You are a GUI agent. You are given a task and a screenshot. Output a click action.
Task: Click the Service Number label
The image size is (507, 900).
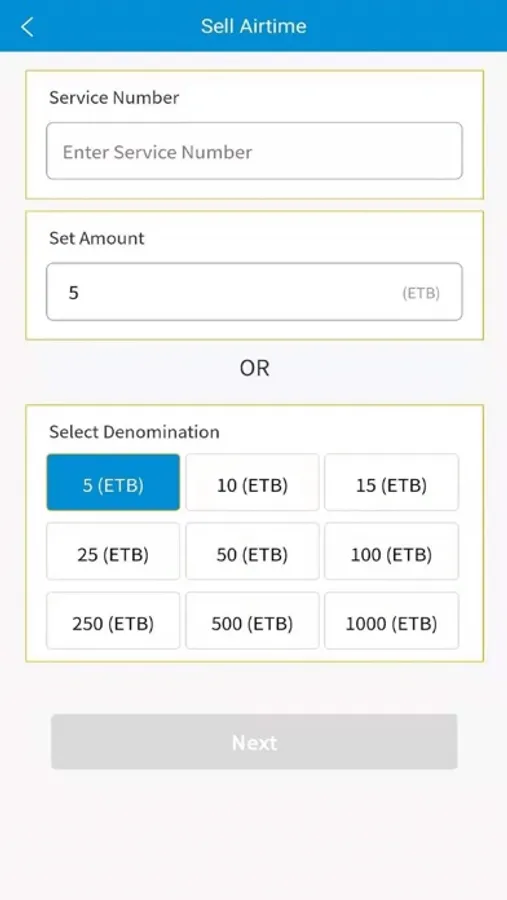114,98
